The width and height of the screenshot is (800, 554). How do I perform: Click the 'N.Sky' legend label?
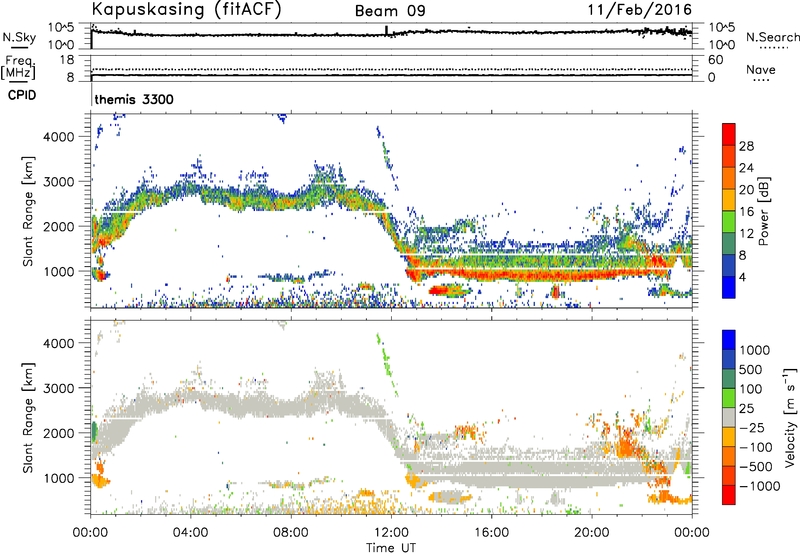19,37
